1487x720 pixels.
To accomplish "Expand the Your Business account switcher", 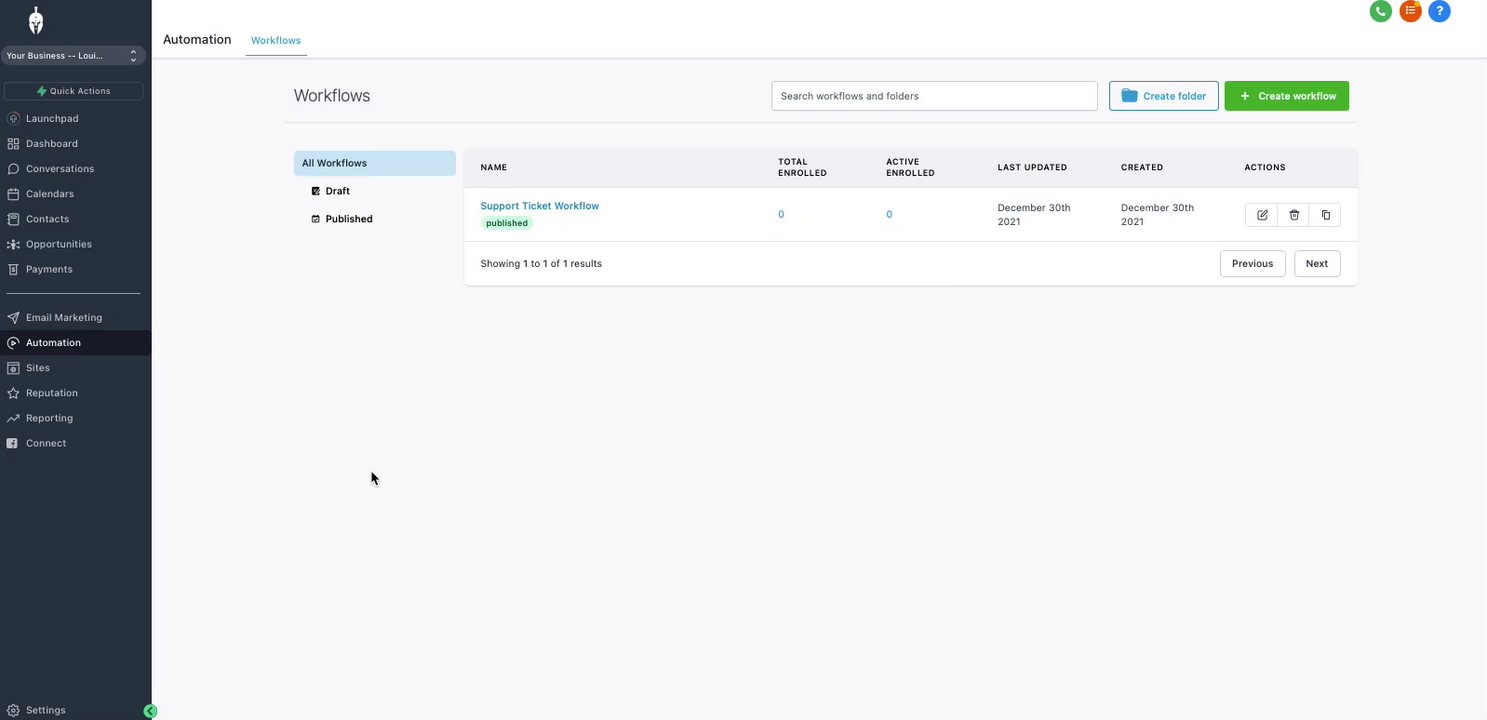I will (73, 56).
